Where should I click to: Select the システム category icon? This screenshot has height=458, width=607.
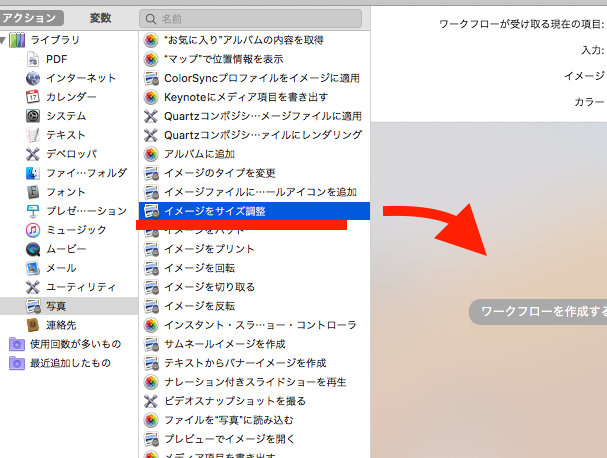(33, 116)
